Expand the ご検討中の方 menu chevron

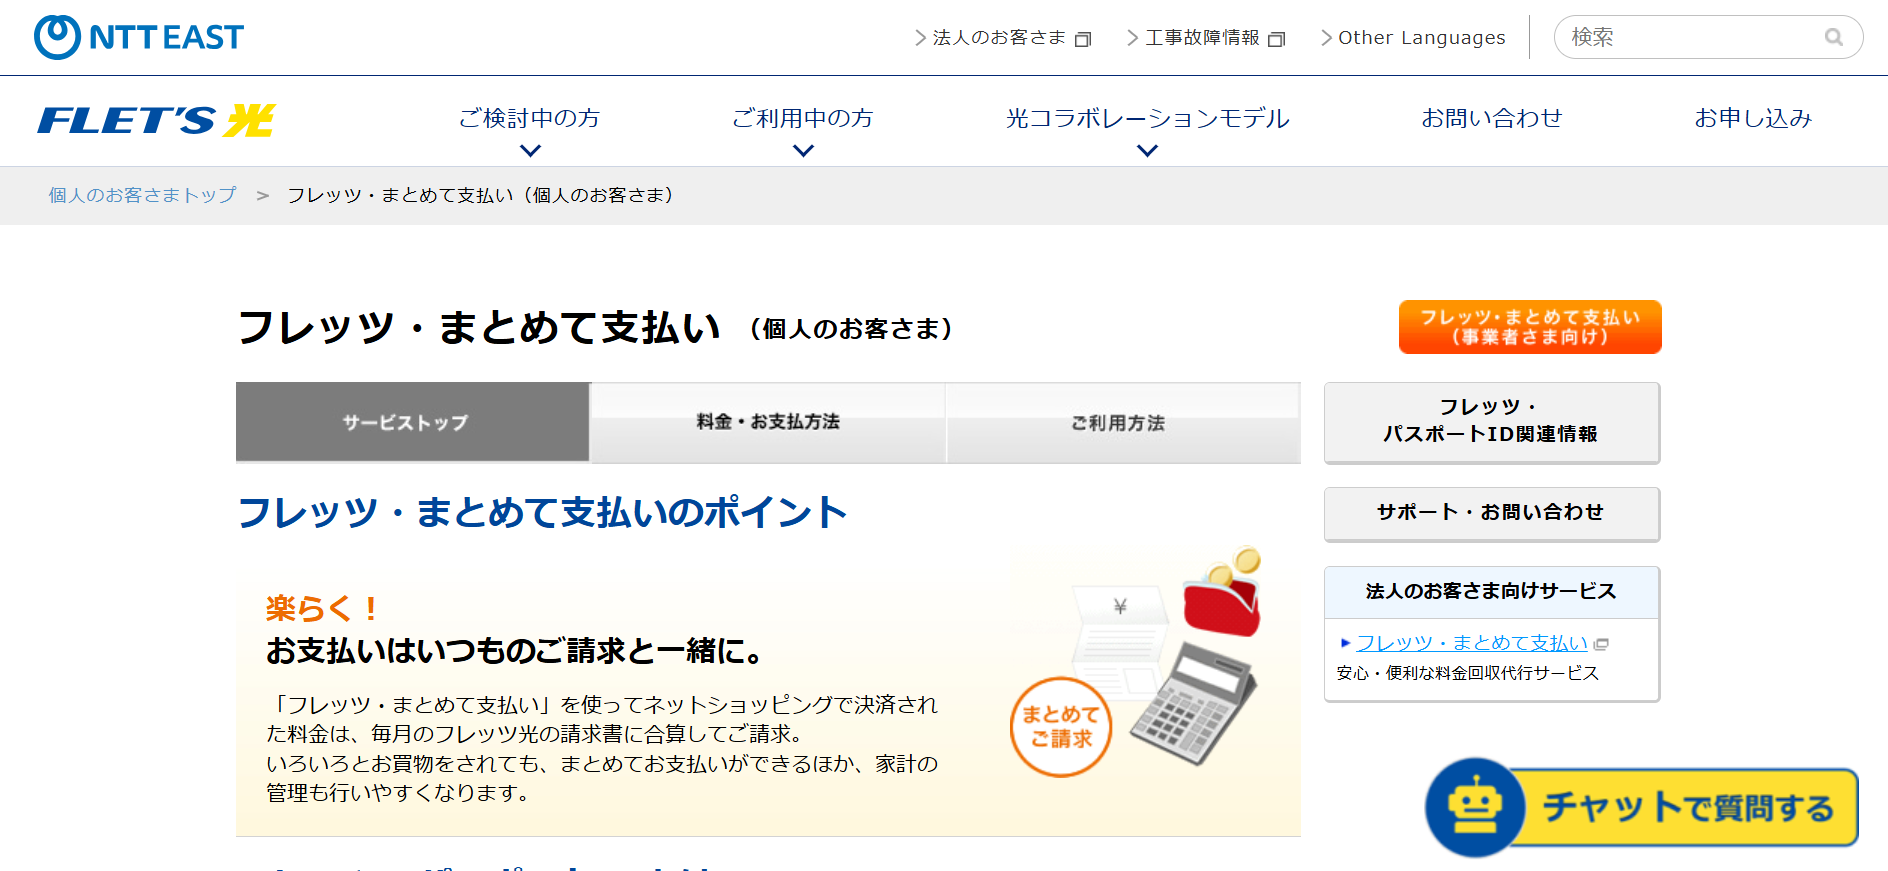(531, 151)
